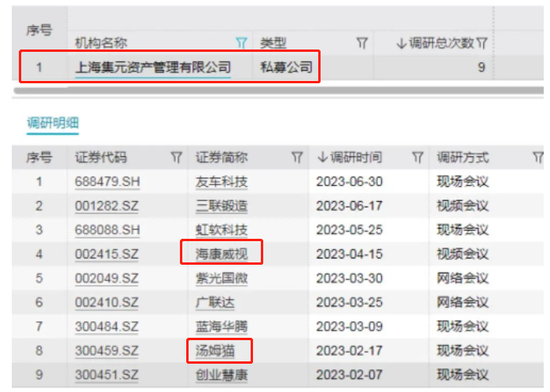Select the 调研总次数 value 9
This screenshot has height=392, width=550.
(x=481, y=67)
